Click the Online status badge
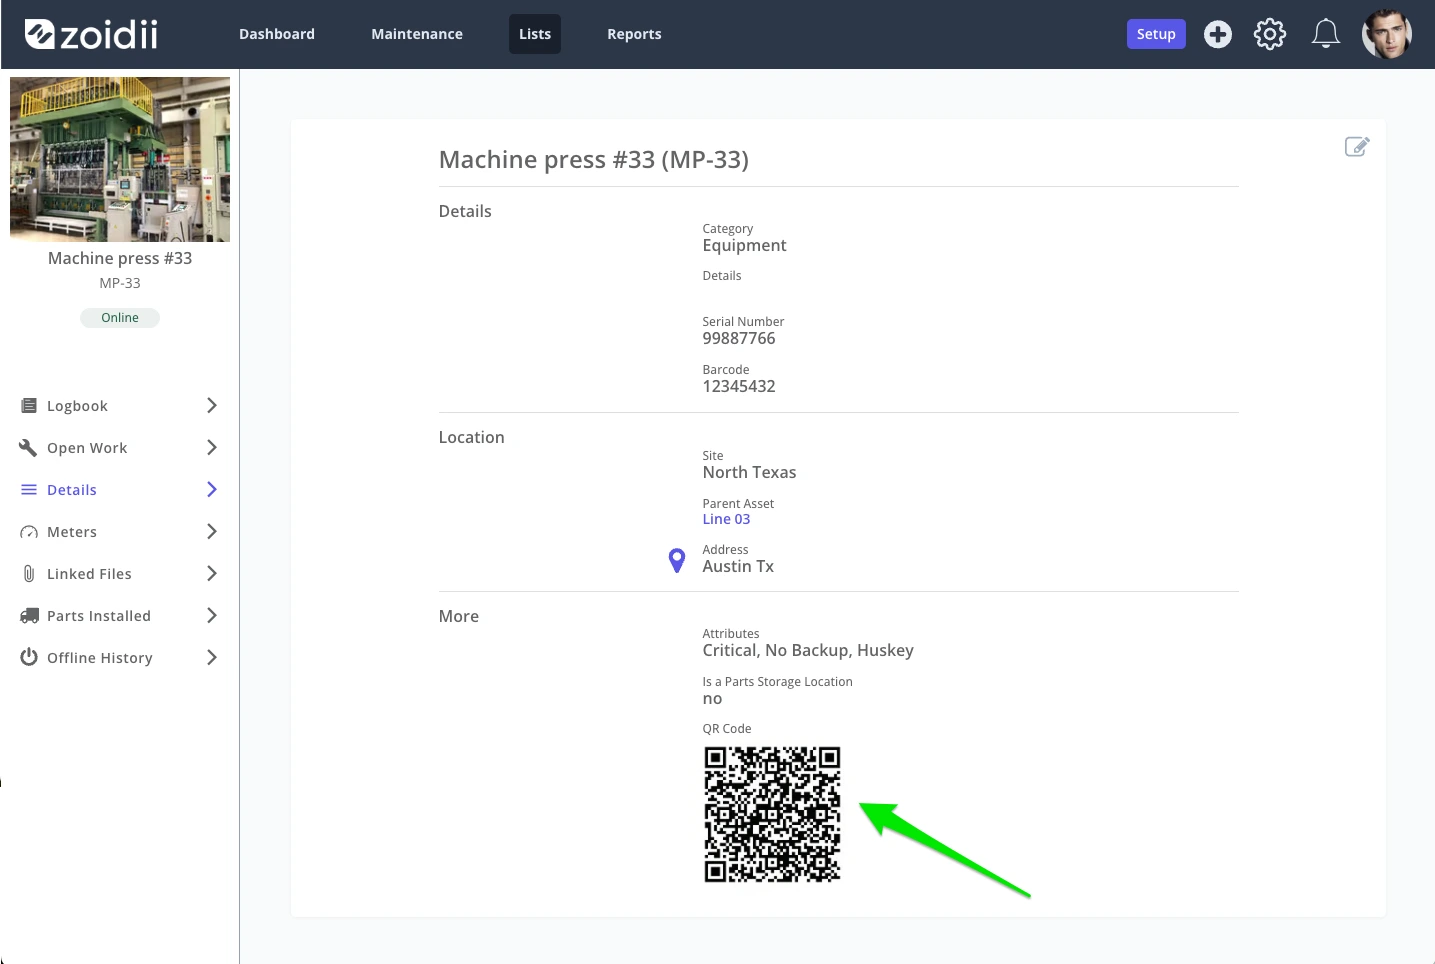The image size is (1435, 964). click(x=120, y=318)
